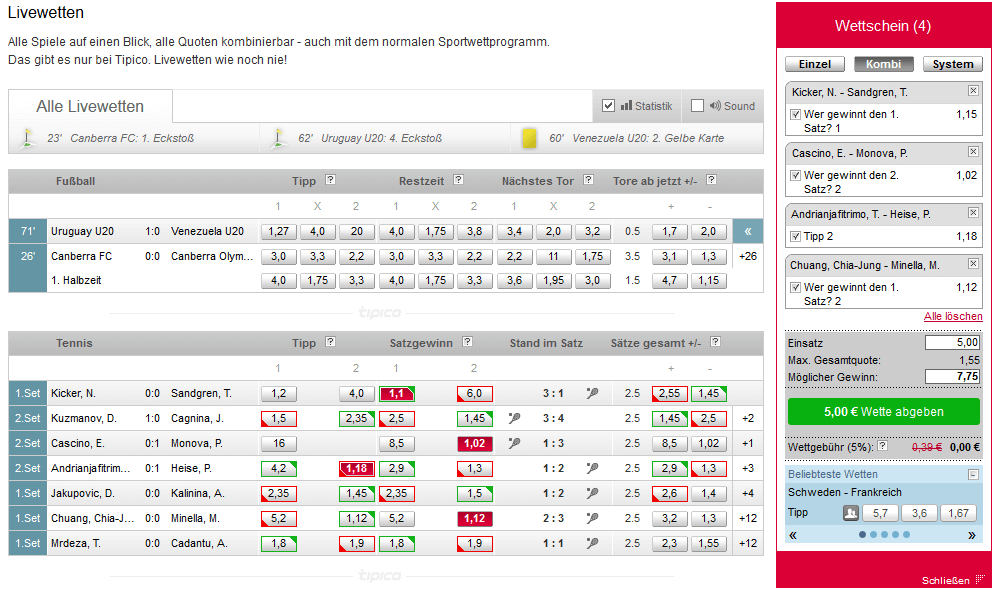The height and width of the screenshot is (592, 994).
Task: Click the serve racket icon in Cascino row
Action: 514,443
